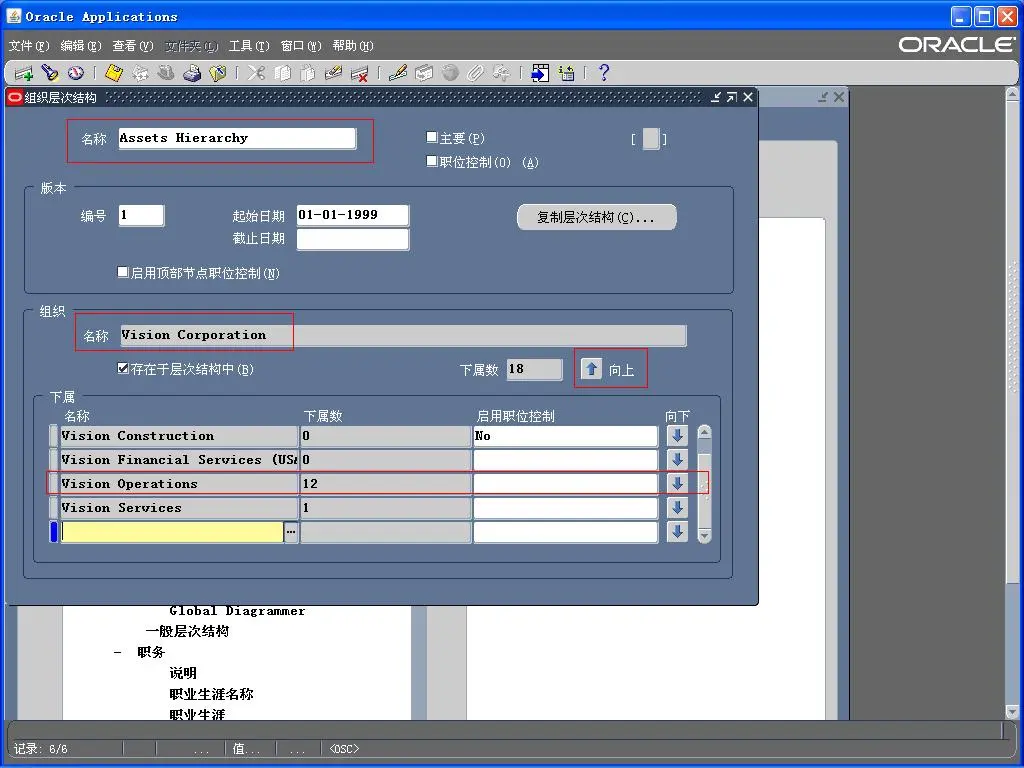Image resolution: width=1024 pixels, height=768 pixels.
Task: Click the blue arrow window toolbar icon
Action: point(540,73)
